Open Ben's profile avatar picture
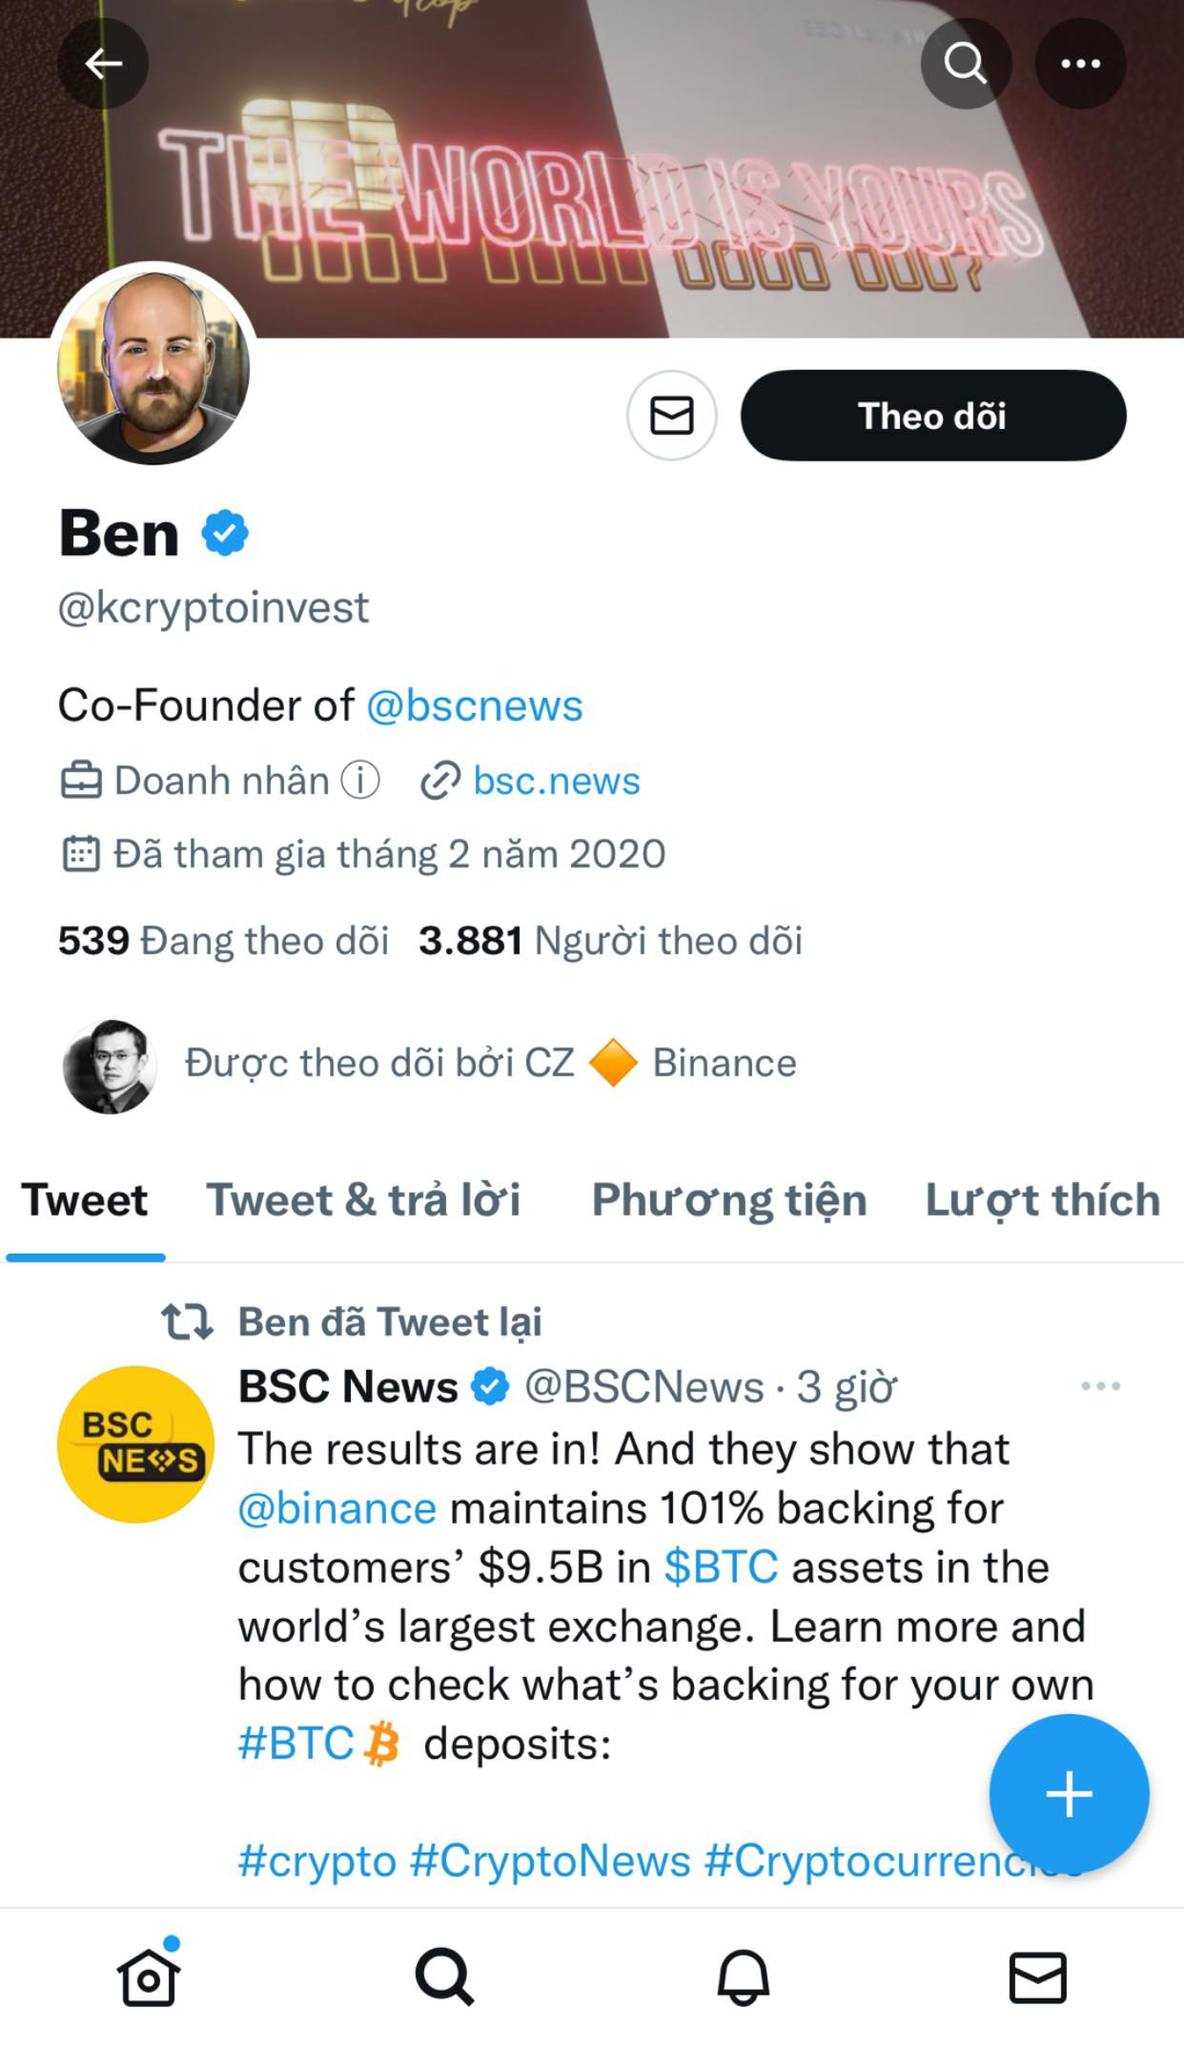This screenshot has height=2048, width=1184. (x=154, y=365)
